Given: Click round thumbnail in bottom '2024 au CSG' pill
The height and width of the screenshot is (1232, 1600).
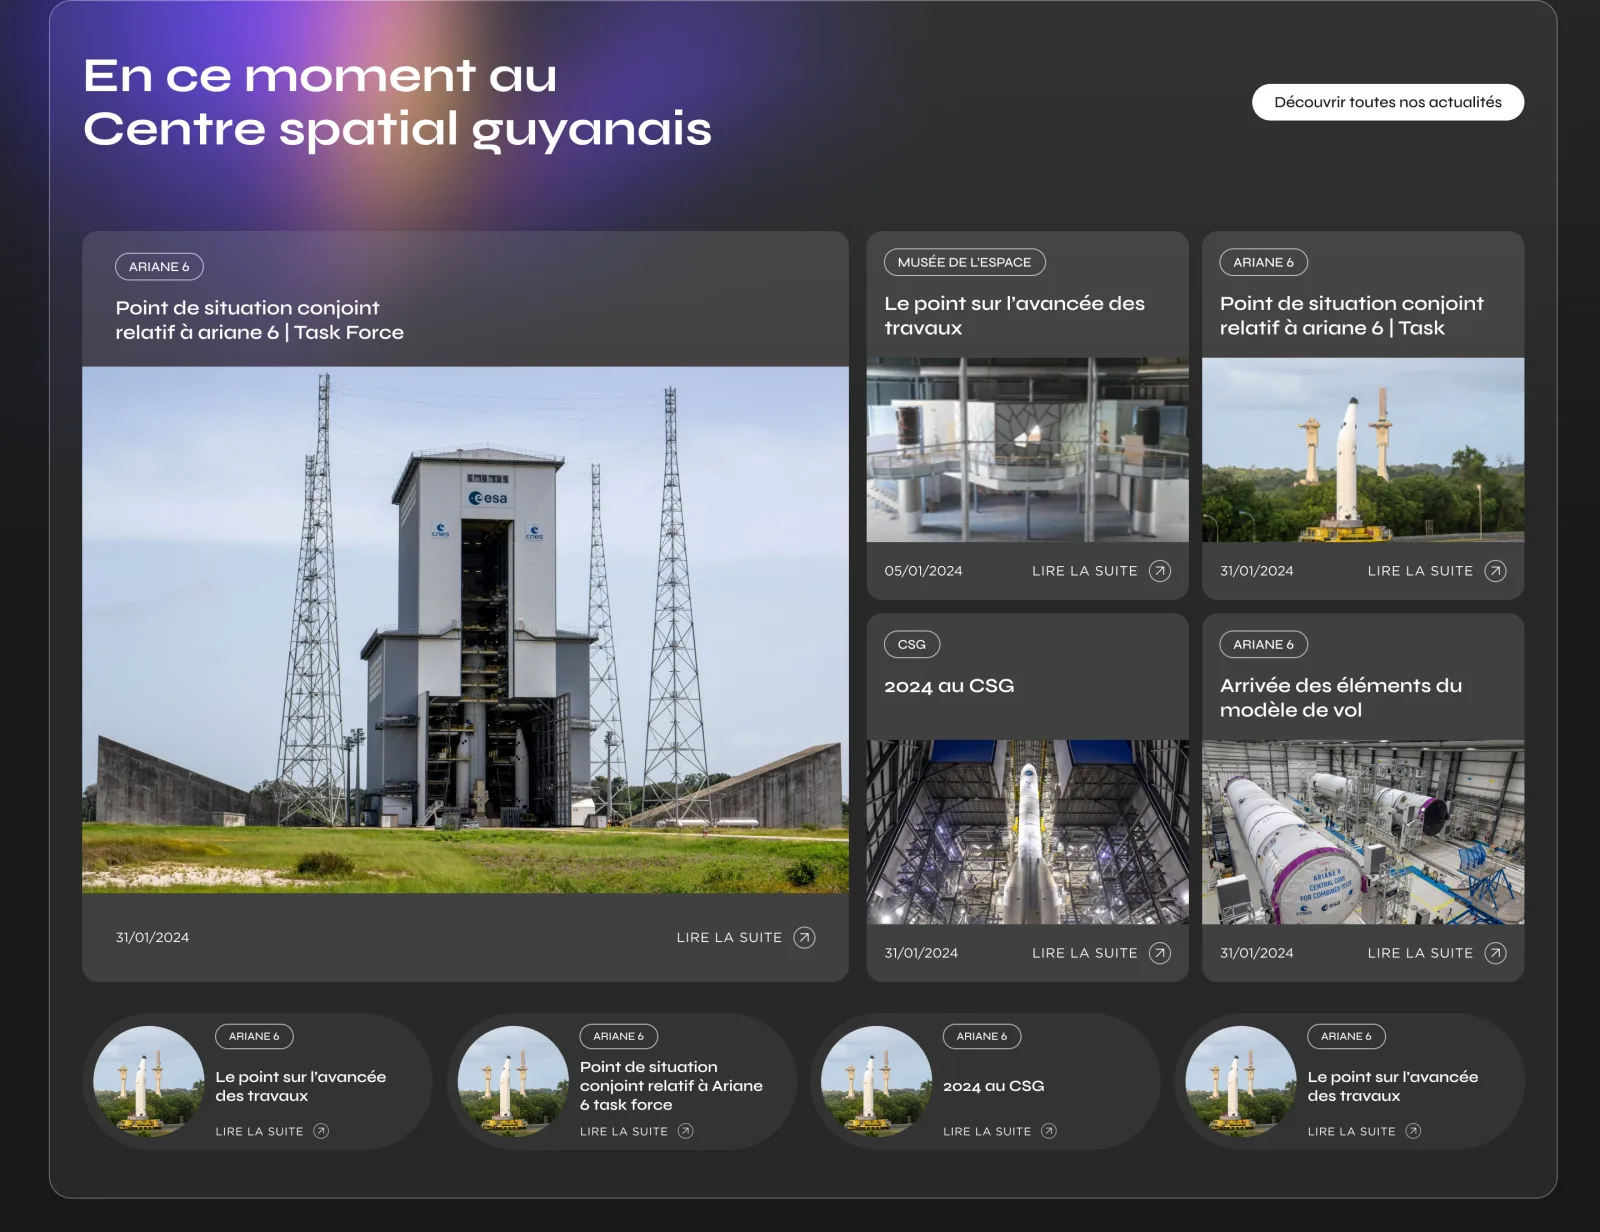Looking at the screenshot, I should pos(876,1081).
